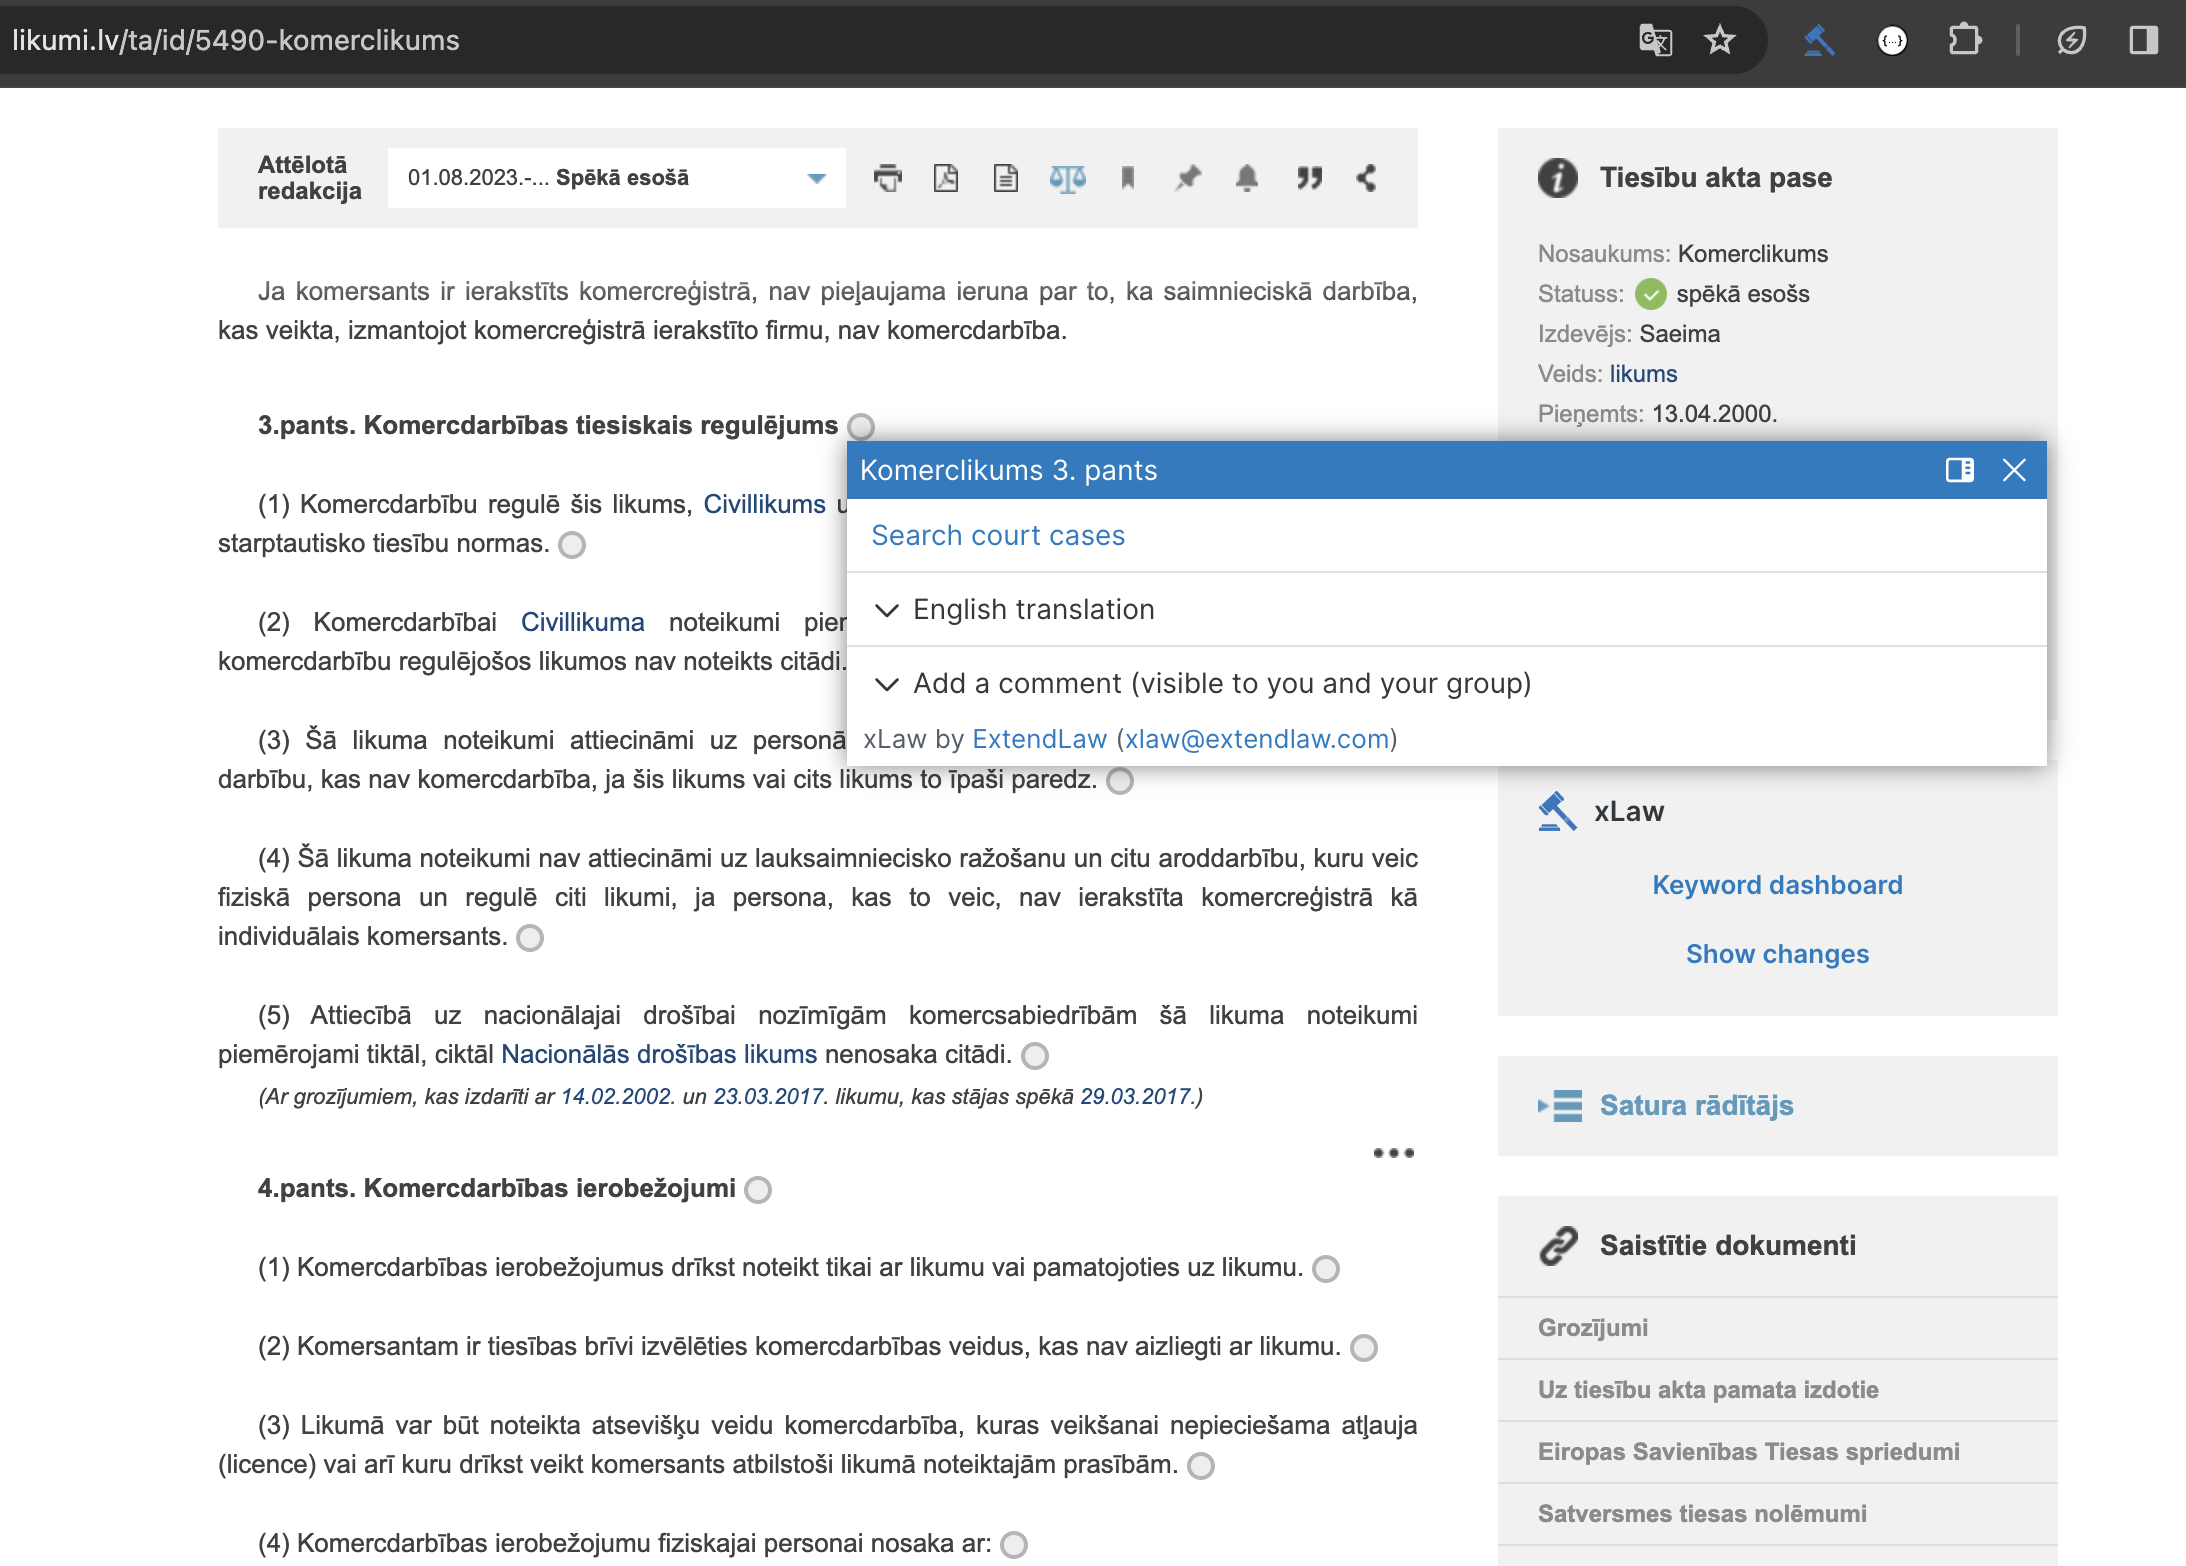
Task: Click the bookmark icon in toolbar
Action: [1128, 178]
